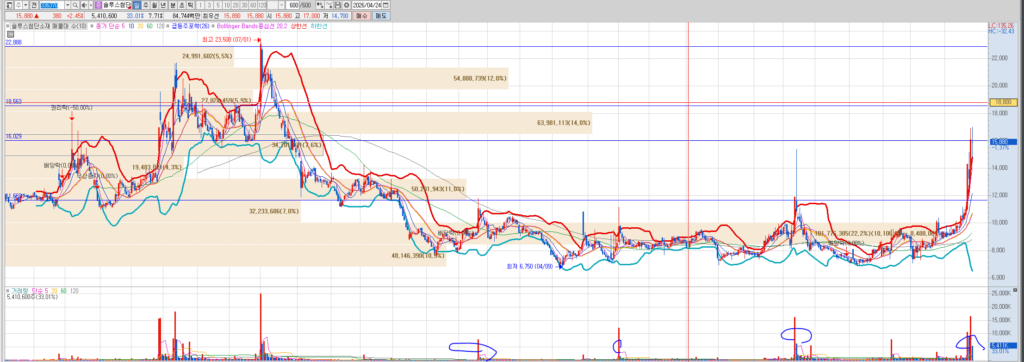Click the blue 매도 sell button

pyautogui.click(x=381, y=16)
